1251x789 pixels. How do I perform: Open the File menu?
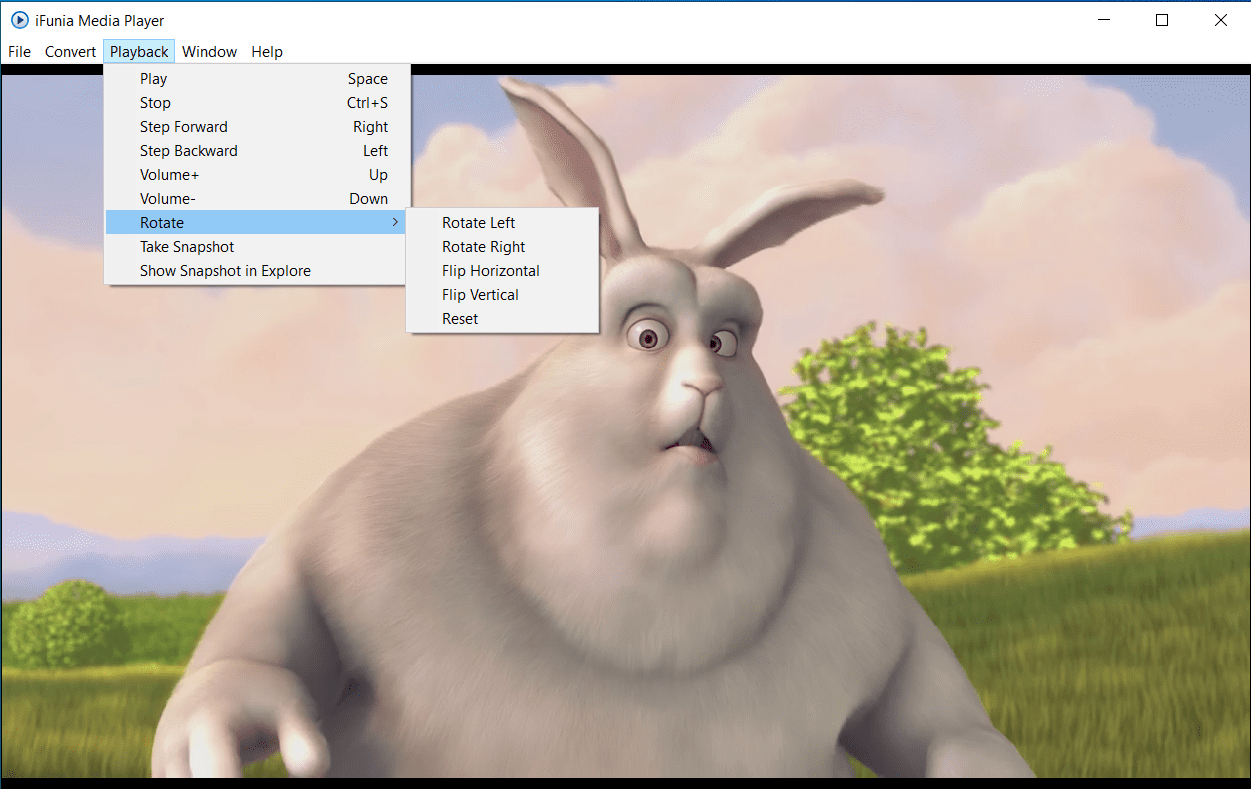[x=19, y=52]
